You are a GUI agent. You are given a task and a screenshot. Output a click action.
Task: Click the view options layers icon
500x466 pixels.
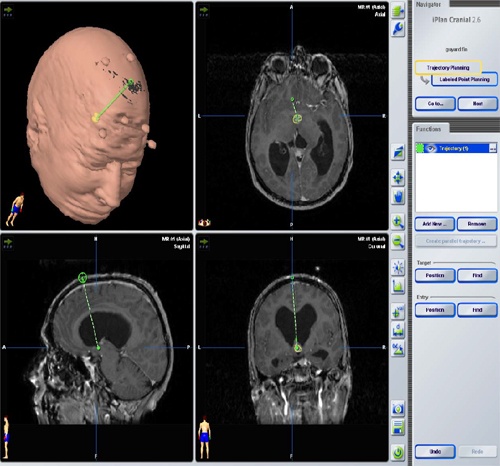pyautogui.click(x=398, y=152)
